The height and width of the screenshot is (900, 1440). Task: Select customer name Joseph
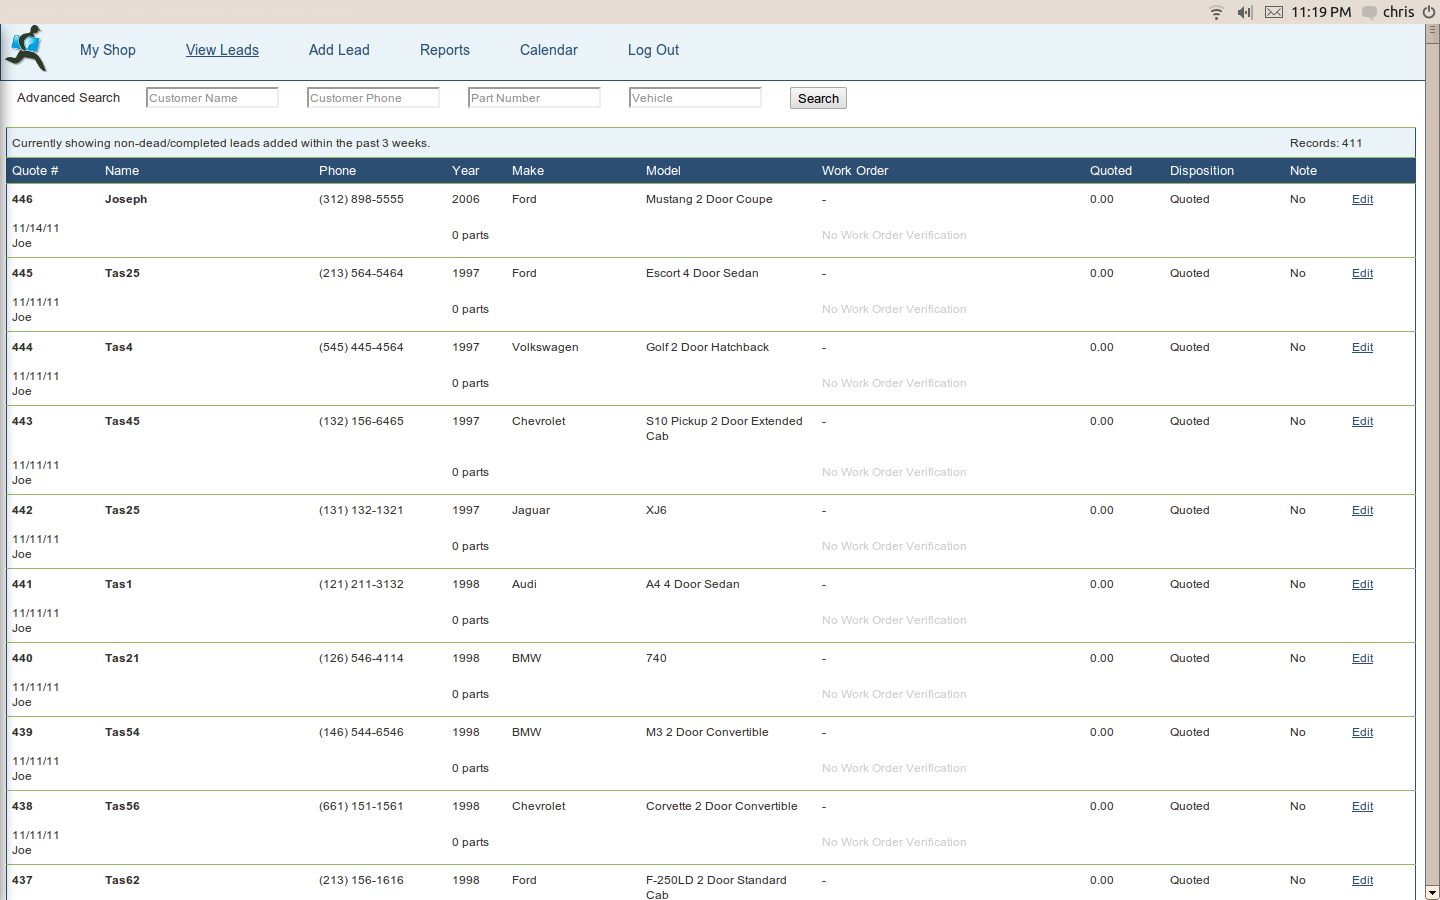(126, 199)
